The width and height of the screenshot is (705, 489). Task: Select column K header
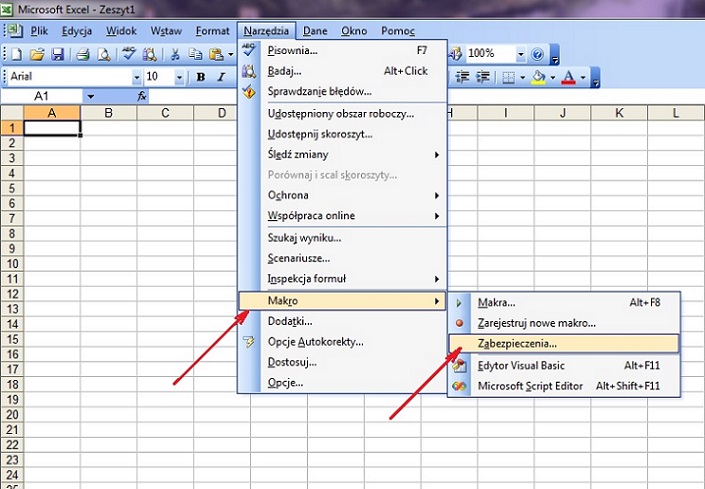pos(619,113)
